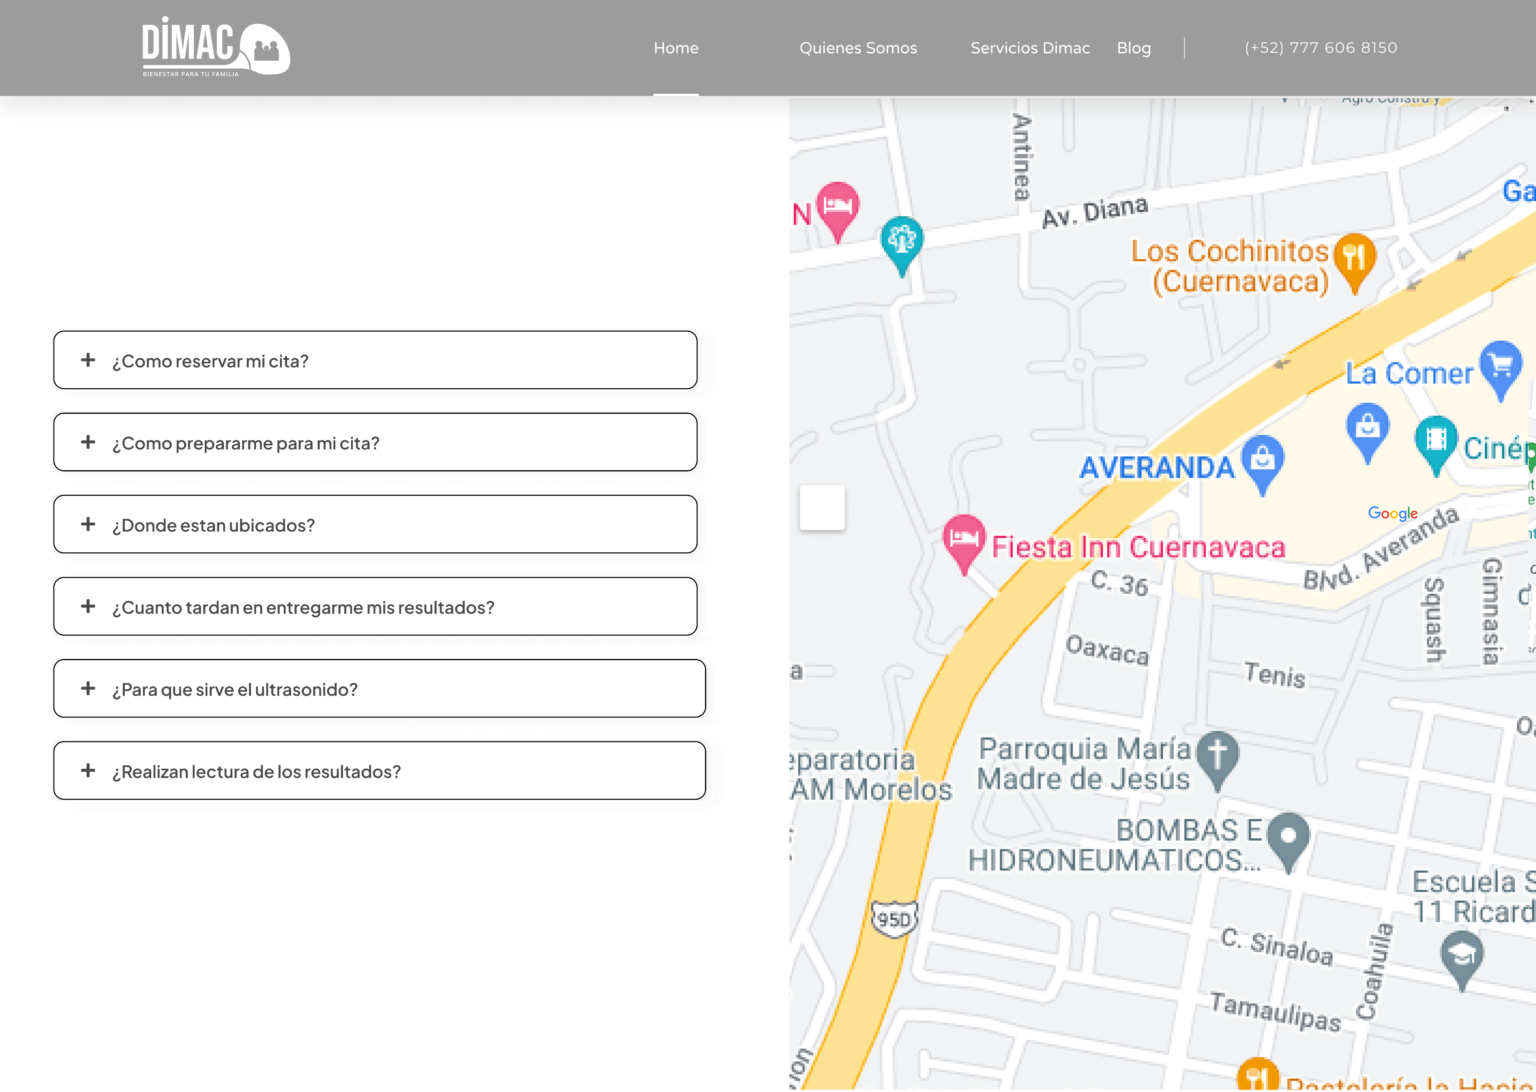1536x1092 pixels.
Task: Expand ¿Como prepararme para mi cita?
Action: [375, 442]
